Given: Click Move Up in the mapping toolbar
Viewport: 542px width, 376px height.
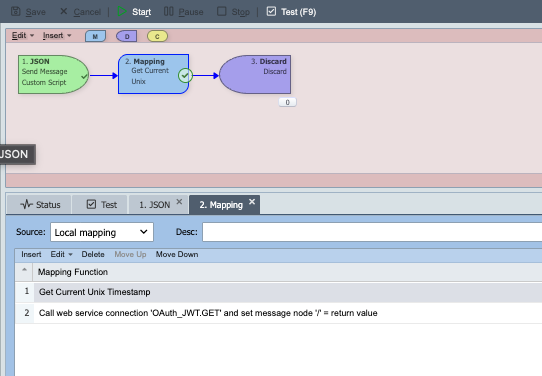Looking at the screenshot, I should (130, 254).
